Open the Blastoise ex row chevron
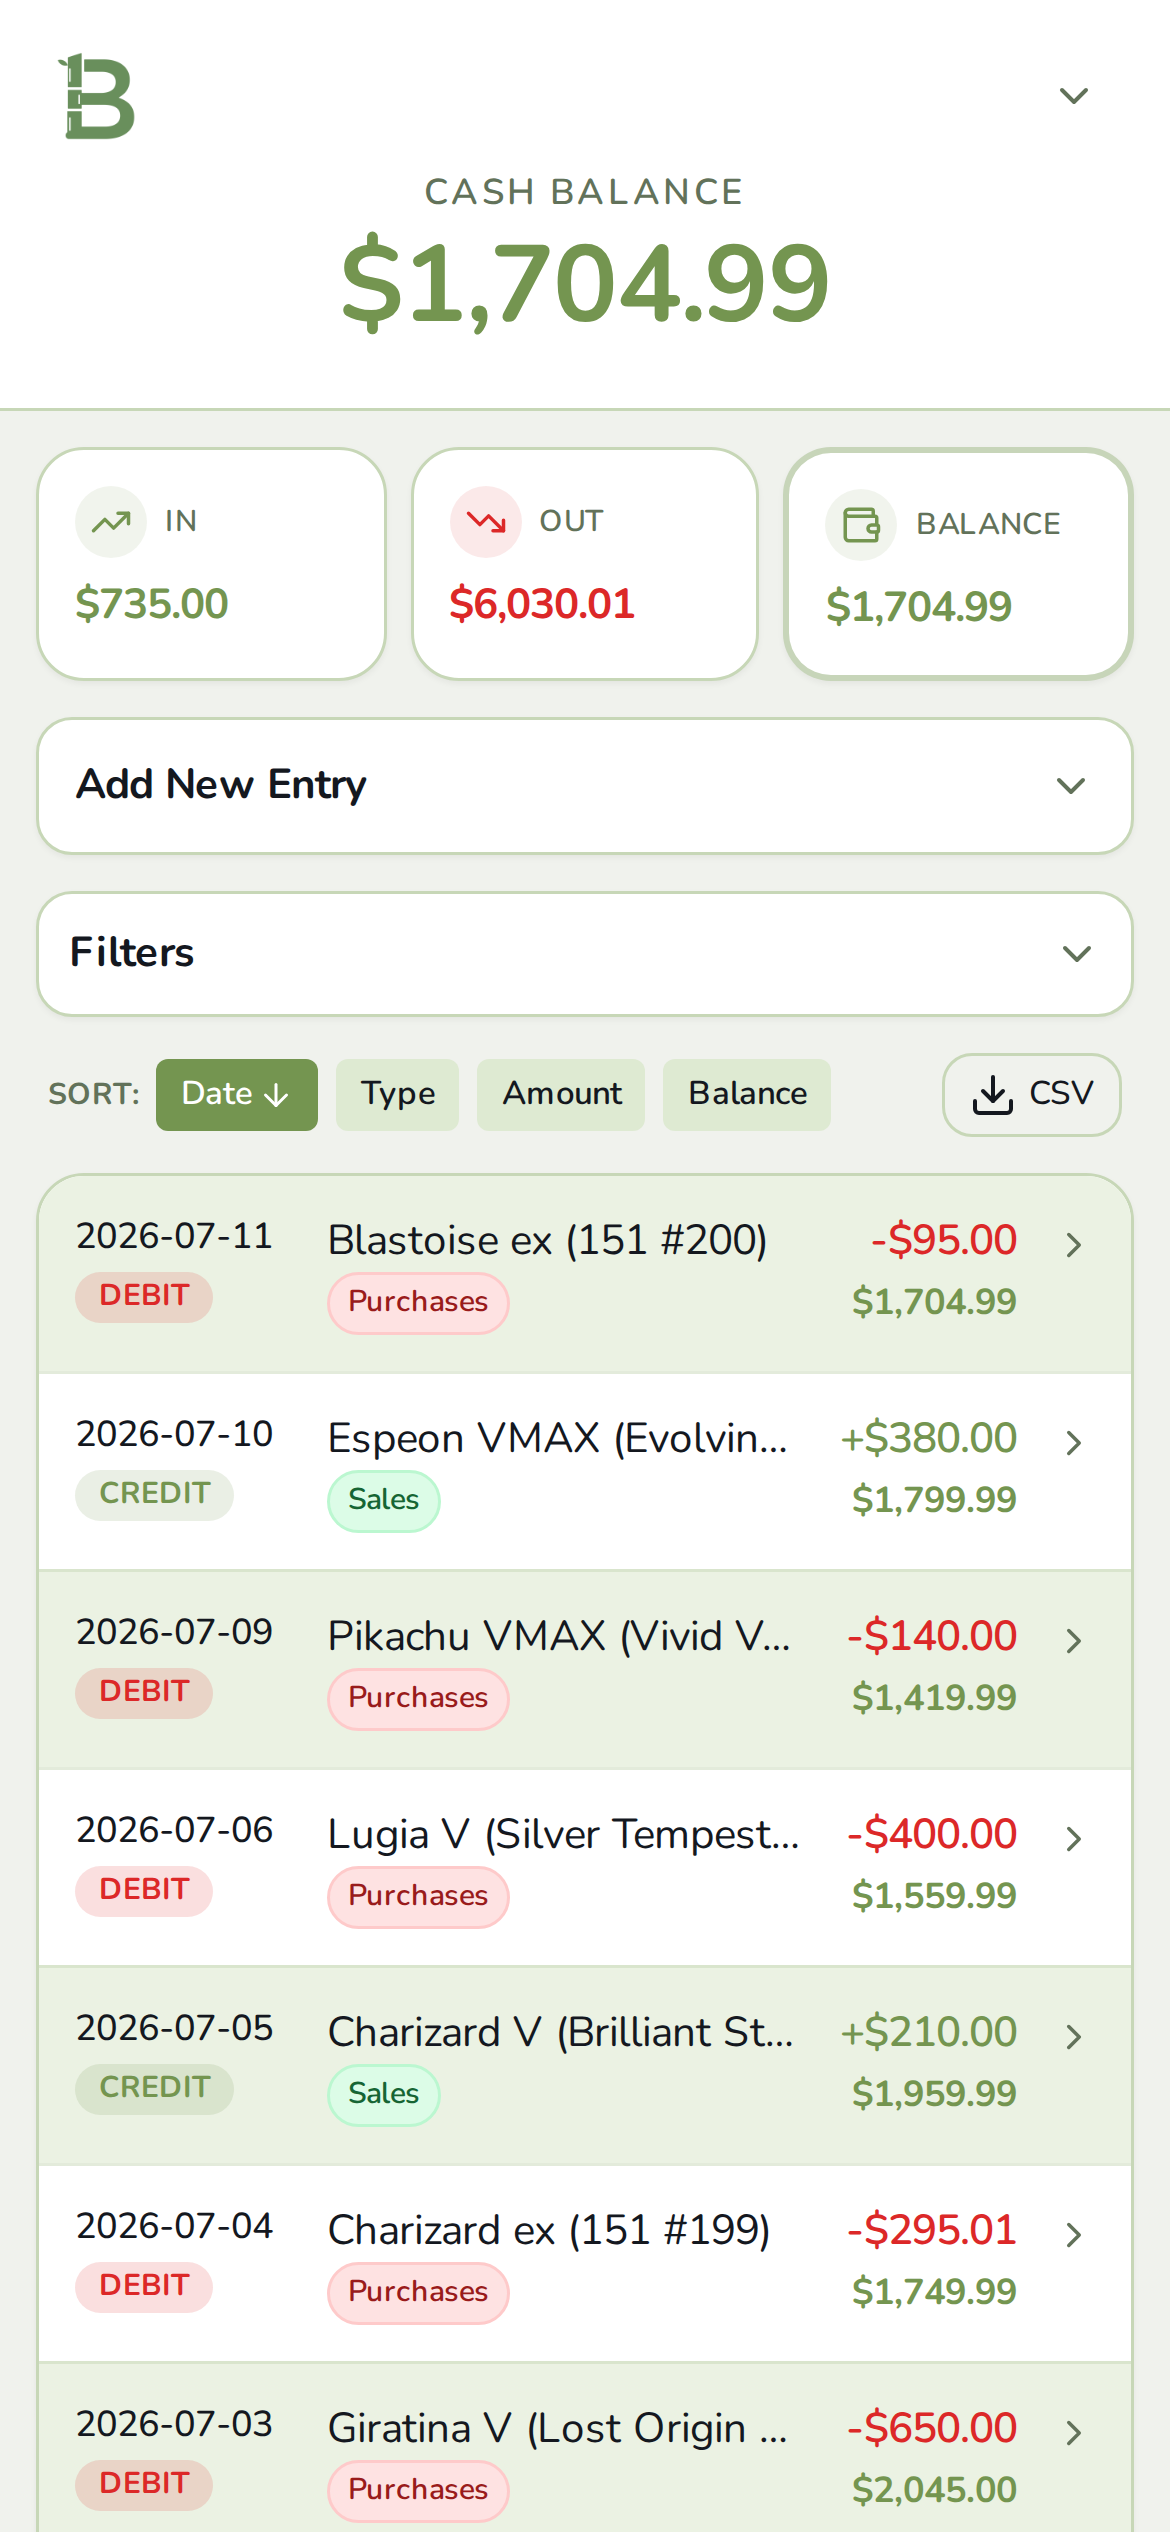The height and width of the screenshot is (2532, 1170). 1074,1245
